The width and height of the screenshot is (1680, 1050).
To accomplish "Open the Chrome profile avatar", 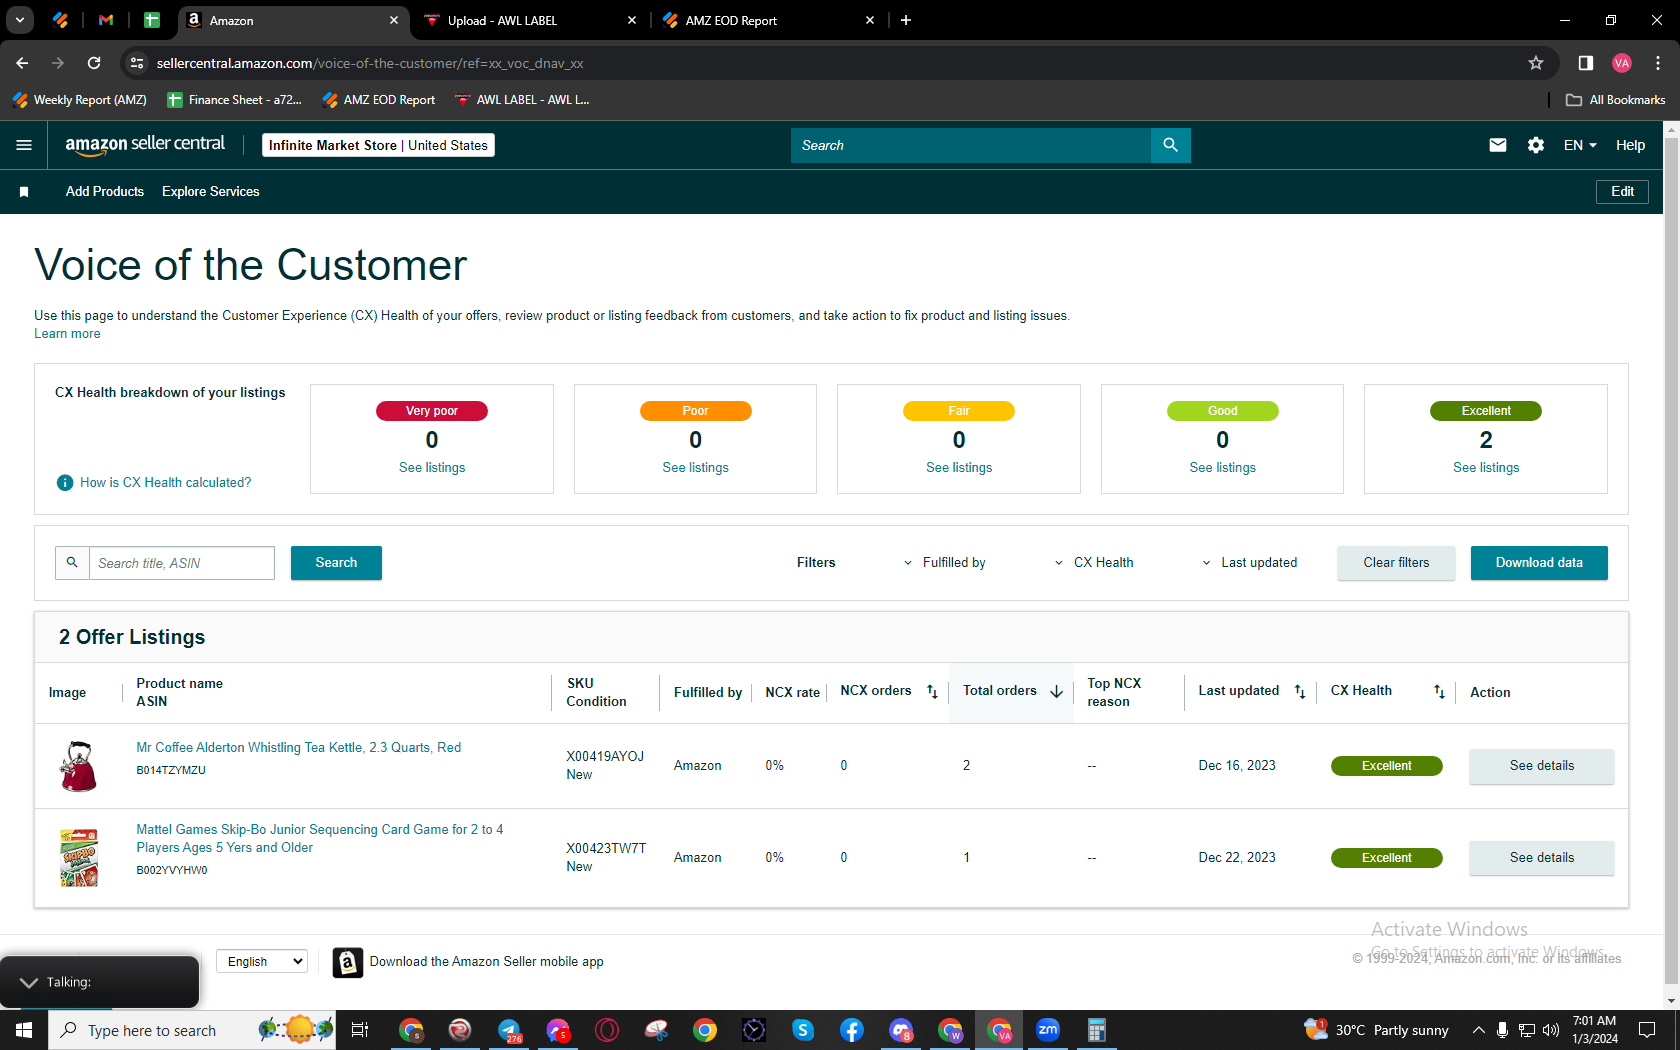I will click(x=1622, y=63).
